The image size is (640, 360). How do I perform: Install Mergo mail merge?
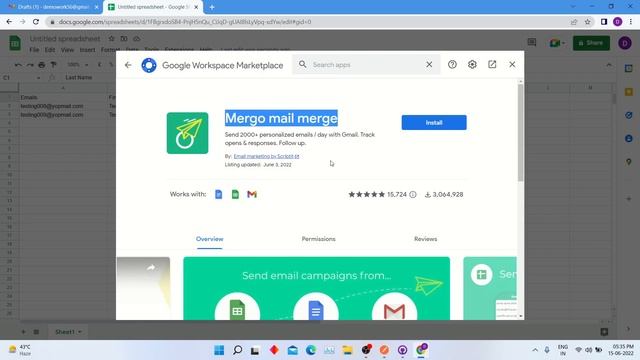coord(434,122)
